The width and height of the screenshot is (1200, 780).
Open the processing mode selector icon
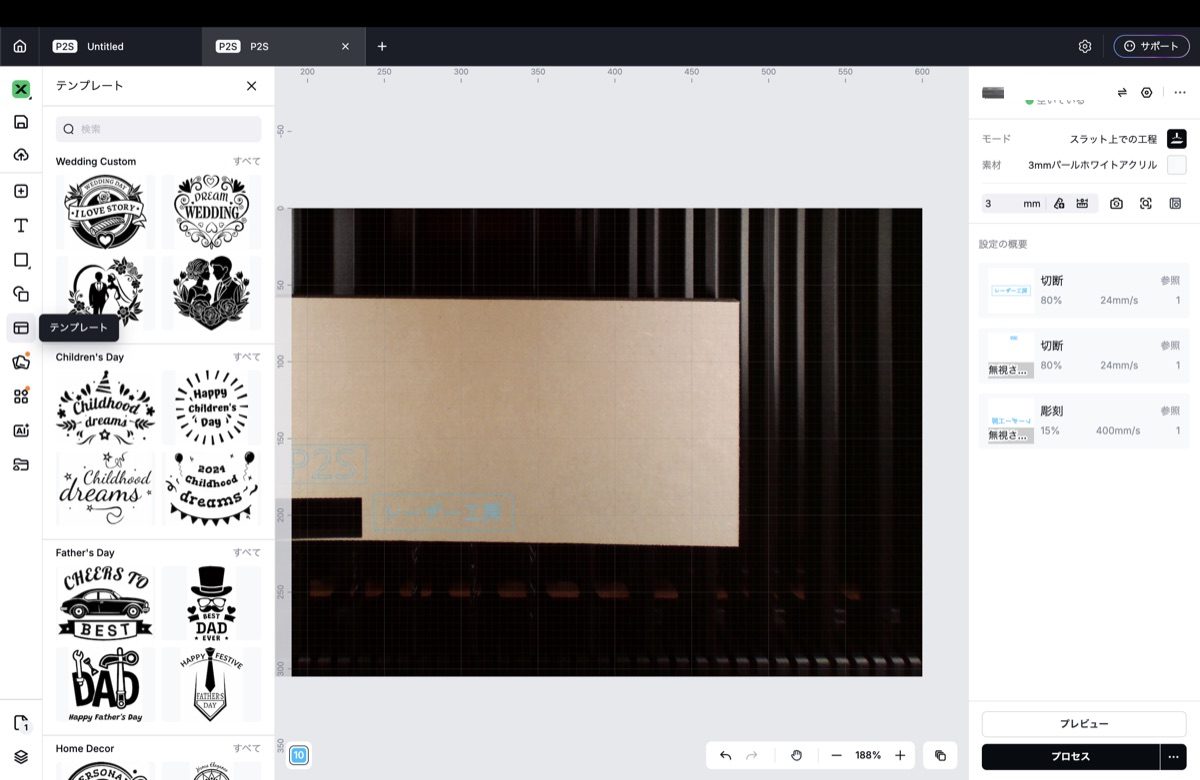coord(1177,139)
